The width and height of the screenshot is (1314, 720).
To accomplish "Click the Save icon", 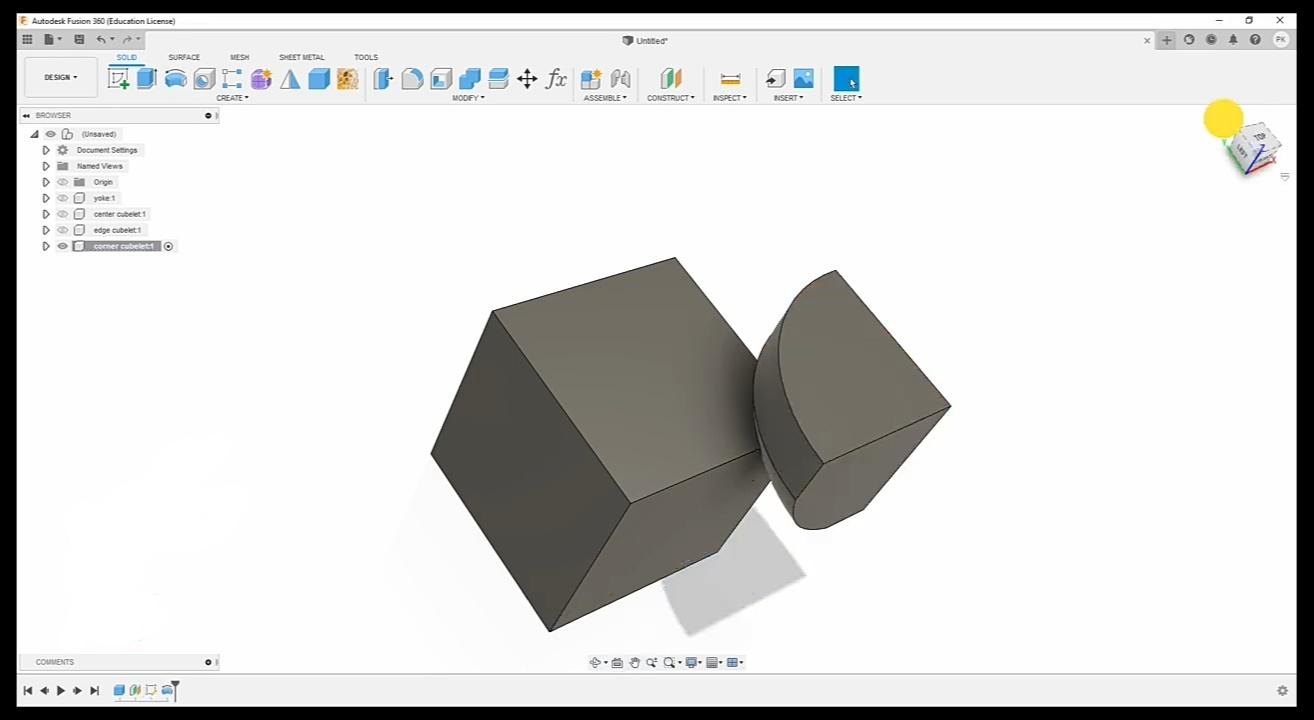I will coord(79,40).
